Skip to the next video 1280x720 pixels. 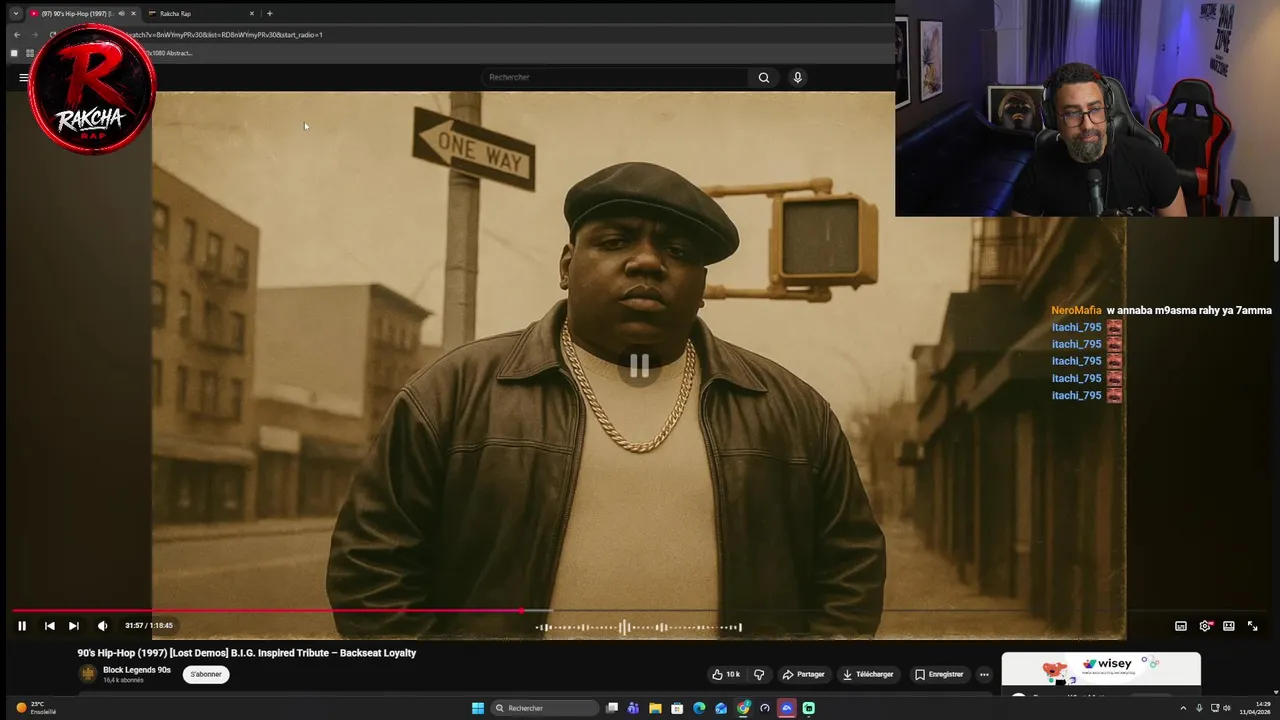coord(73,626)
